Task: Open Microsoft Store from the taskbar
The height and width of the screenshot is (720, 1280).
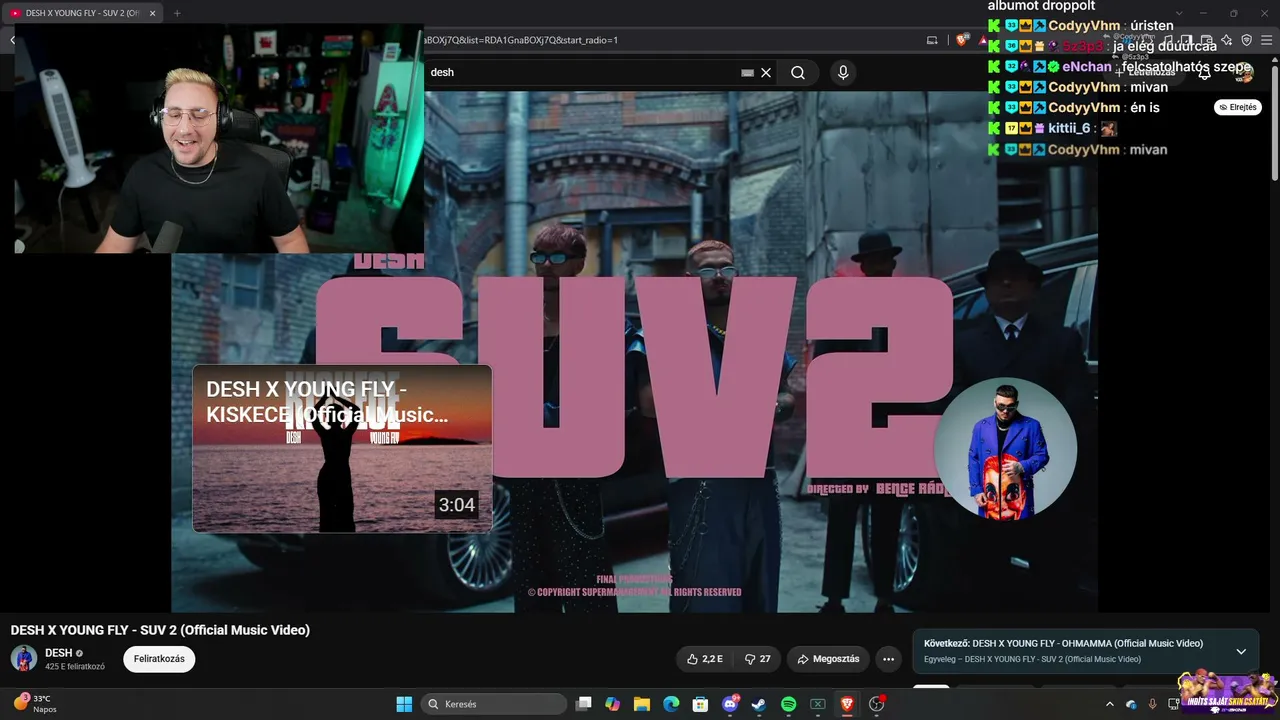Action: click(701, 704)
